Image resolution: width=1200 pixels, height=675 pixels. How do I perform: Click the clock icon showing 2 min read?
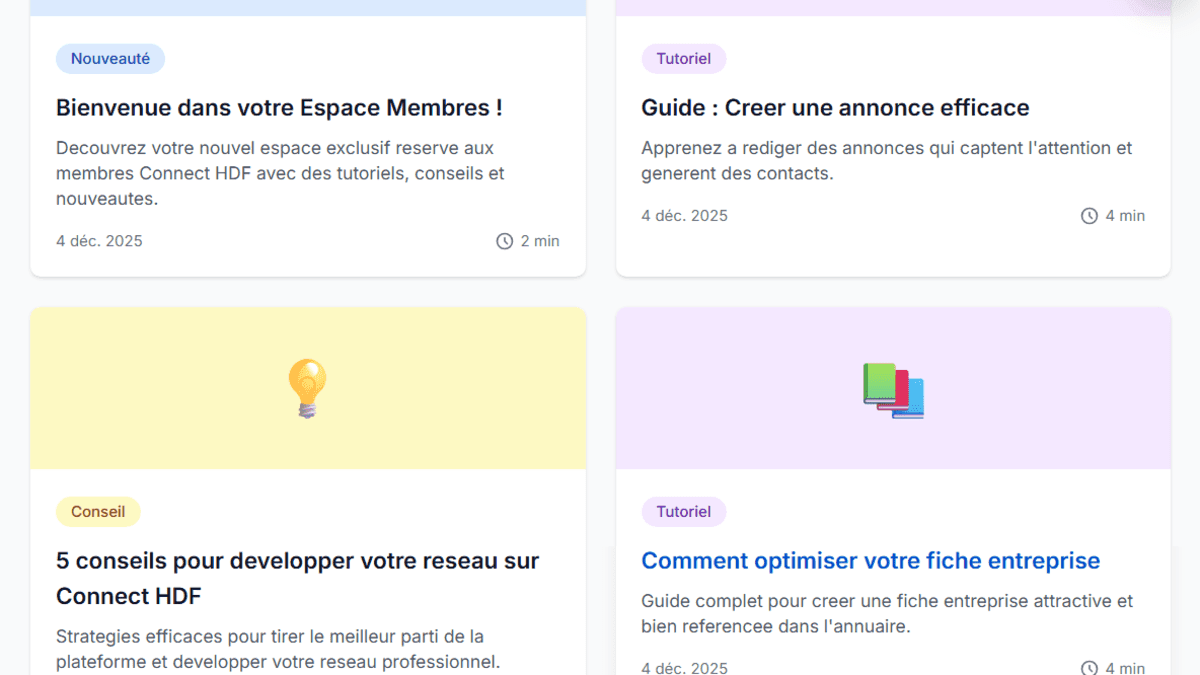[503, 241]
